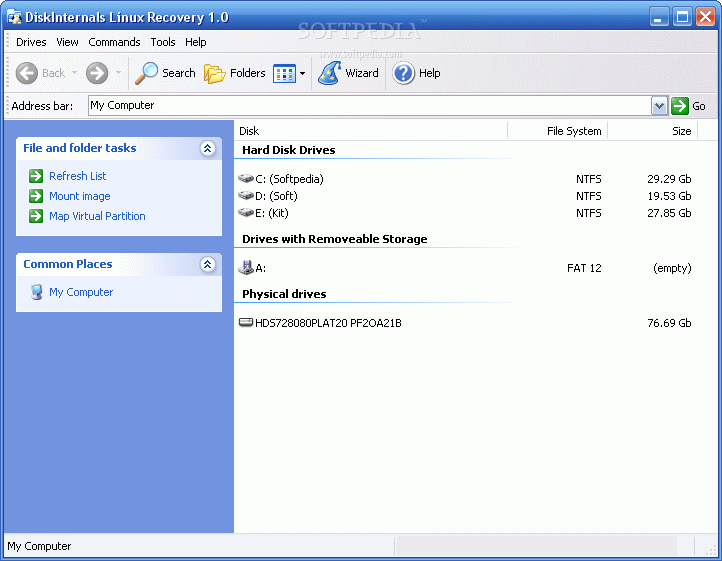Click the Map Virtual Partition link

point(97,216)
